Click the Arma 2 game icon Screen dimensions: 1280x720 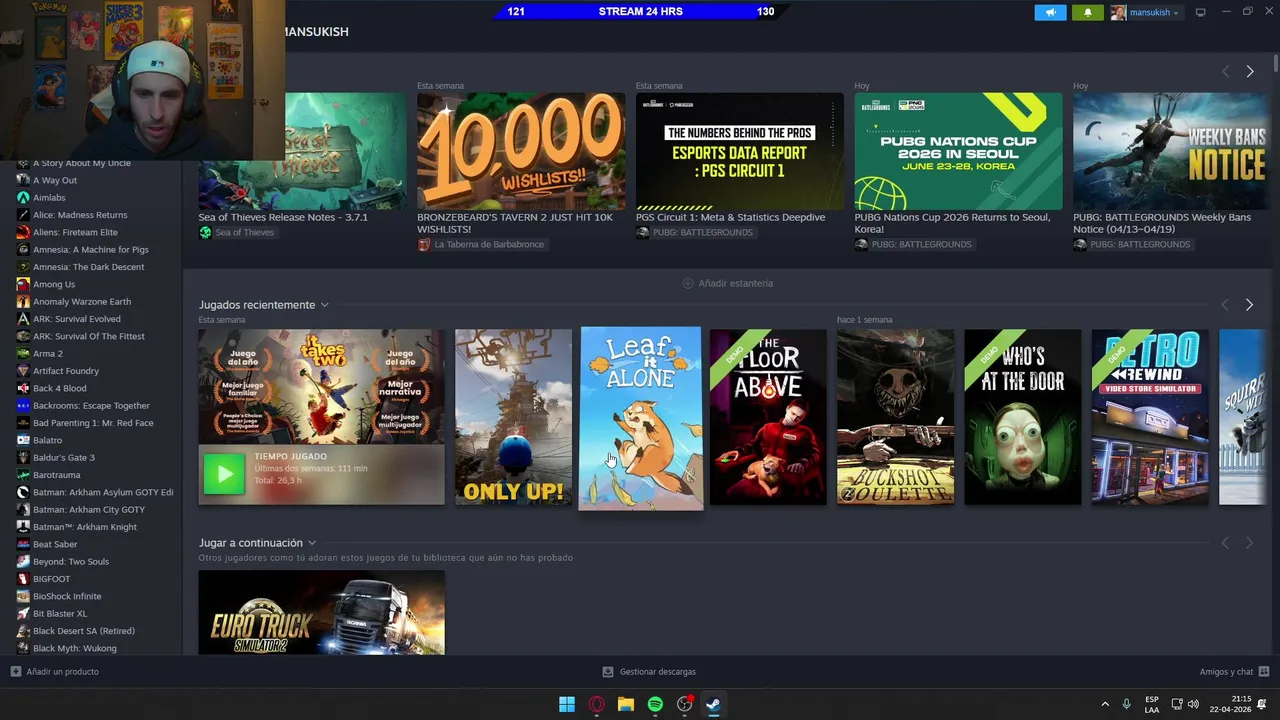(x=23, y=353)
